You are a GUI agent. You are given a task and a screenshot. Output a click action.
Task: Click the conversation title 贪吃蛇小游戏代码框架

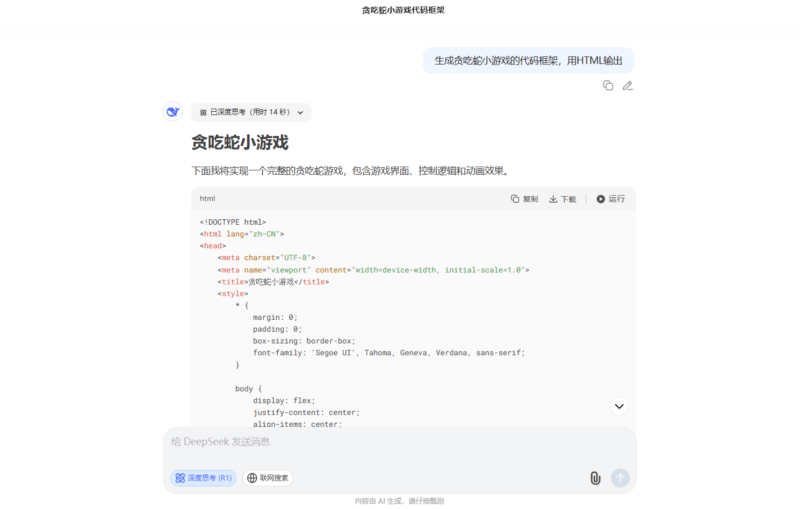pos(403,10)
